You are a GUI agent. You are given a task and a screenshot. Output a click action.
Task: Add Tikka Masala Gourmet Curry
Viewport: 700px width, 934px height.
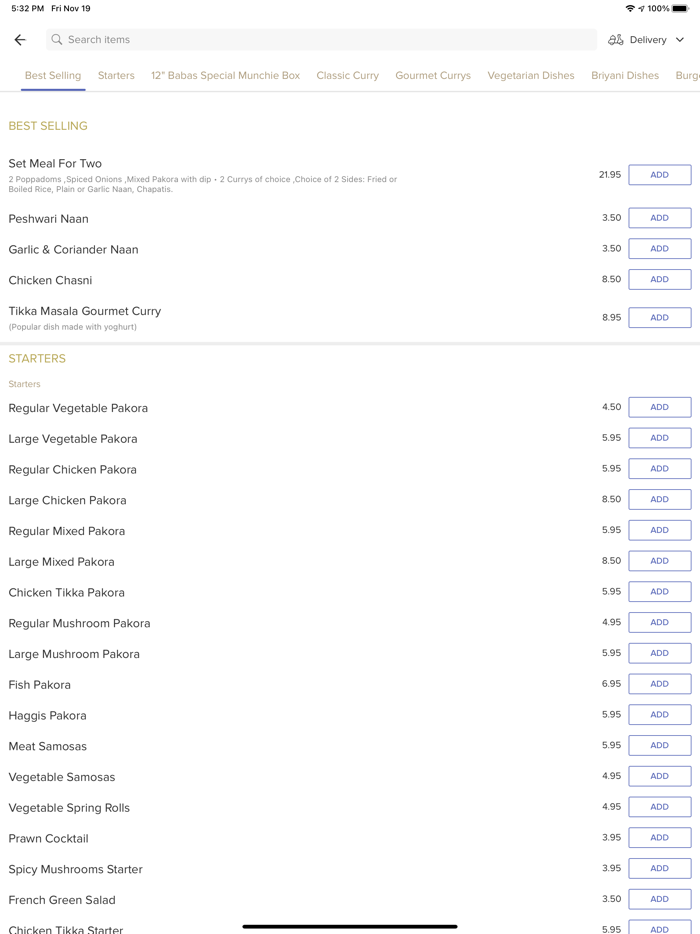click(659, 318)
